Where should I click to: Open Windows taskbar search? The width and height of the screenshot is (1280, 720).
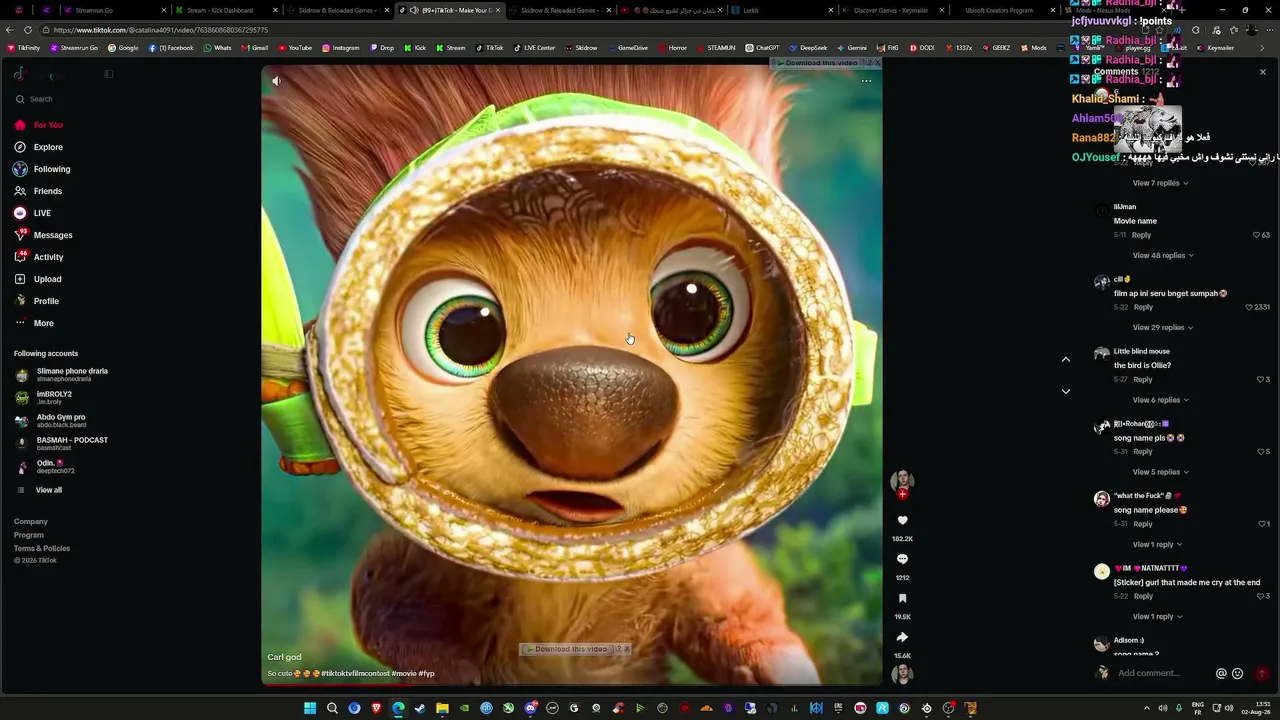[332, 709]
